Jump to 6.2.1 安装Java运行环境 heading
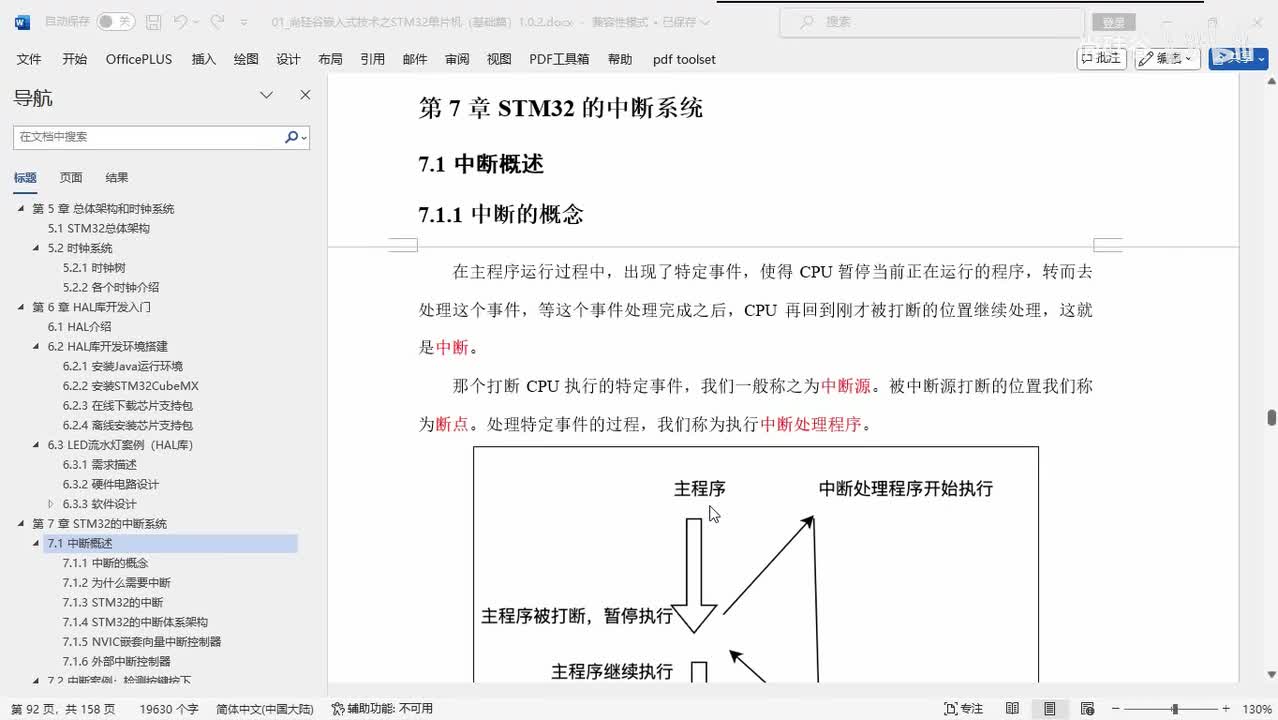 [x=123, y=366]
